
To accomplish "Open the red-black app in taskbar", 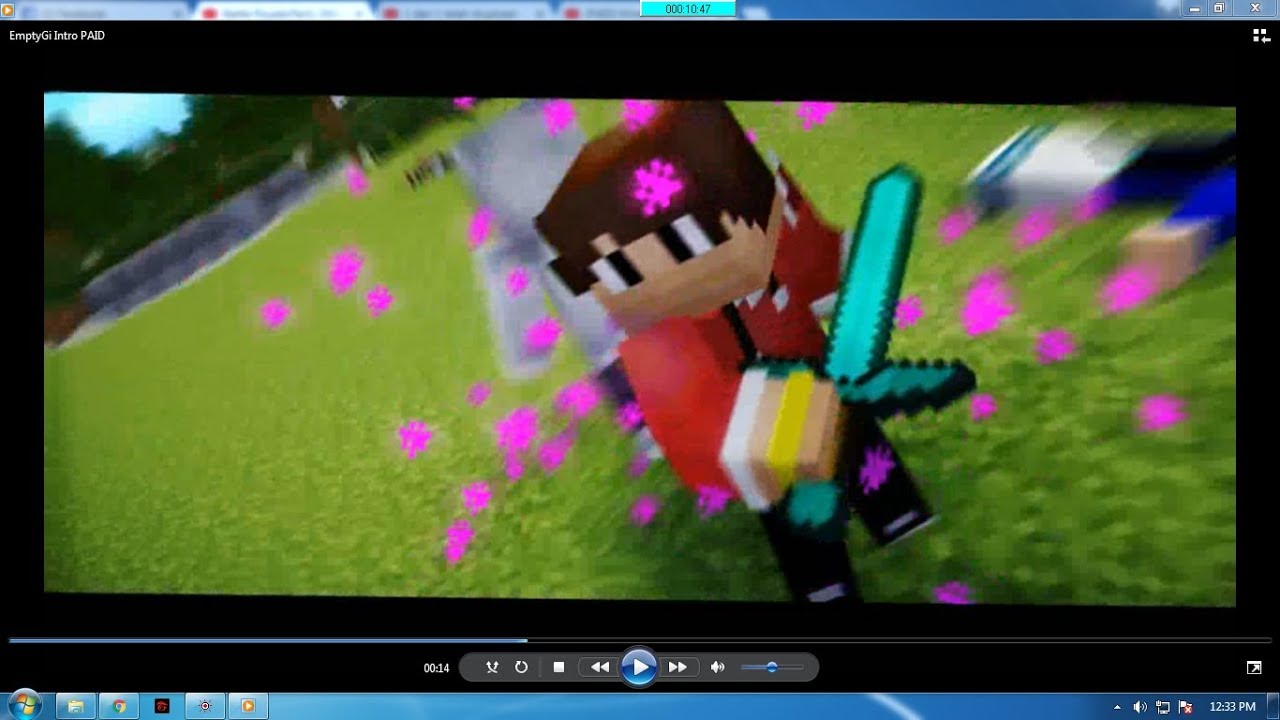I will click(x=162, y=706).
